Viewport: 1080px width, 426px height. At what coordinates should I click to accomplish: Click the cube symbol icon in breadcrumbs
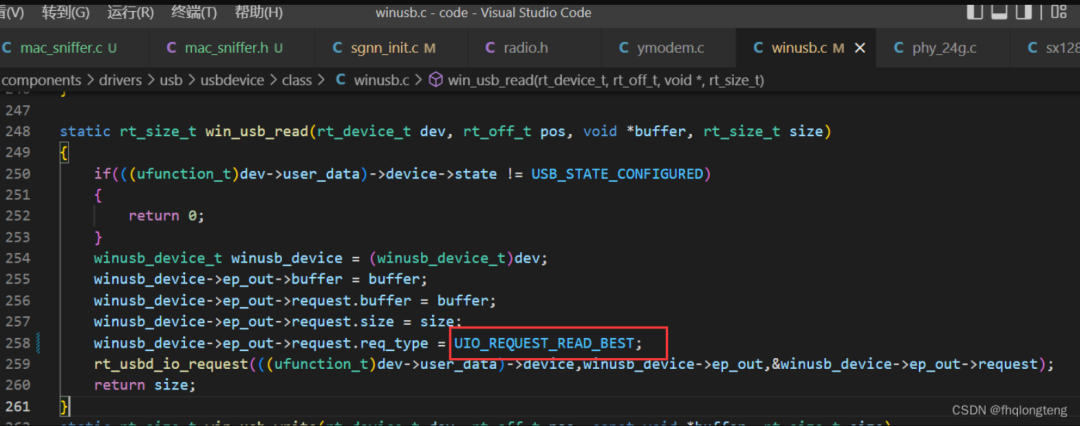tap(436, 81)
